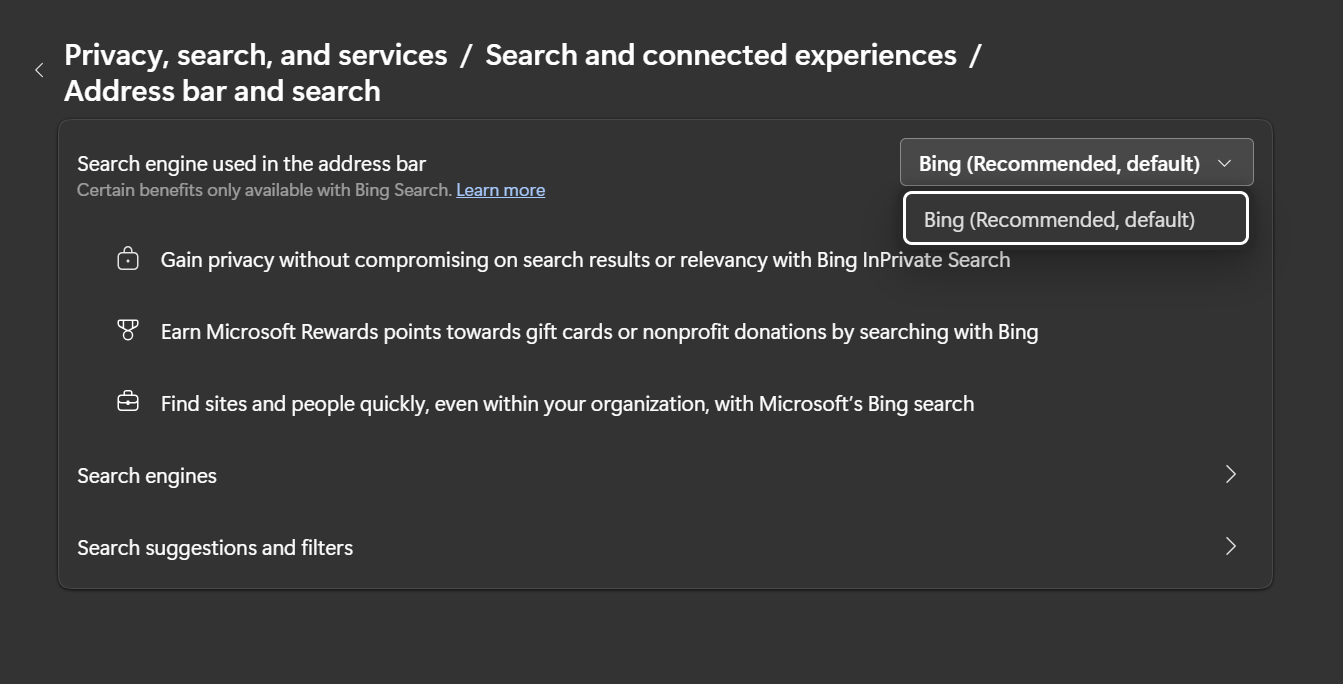Open the Learn more link about Bing Search
This screenshot has width=1343, height=684.
click(500, 189)
